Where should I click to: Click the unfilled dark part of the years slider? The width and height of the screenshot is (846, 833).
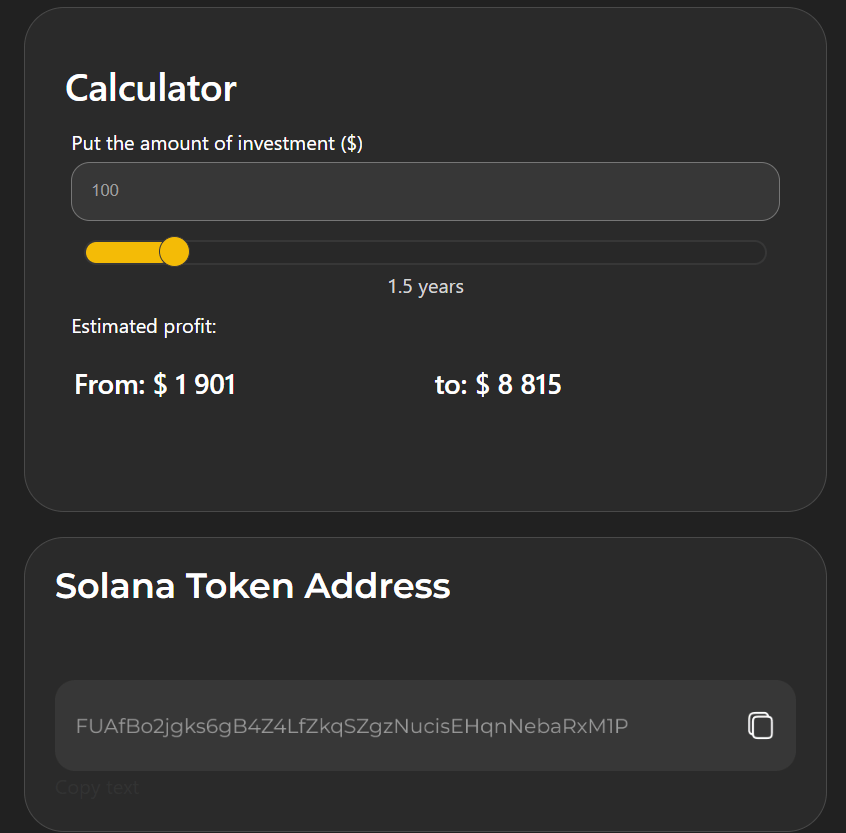click(477, 252)
